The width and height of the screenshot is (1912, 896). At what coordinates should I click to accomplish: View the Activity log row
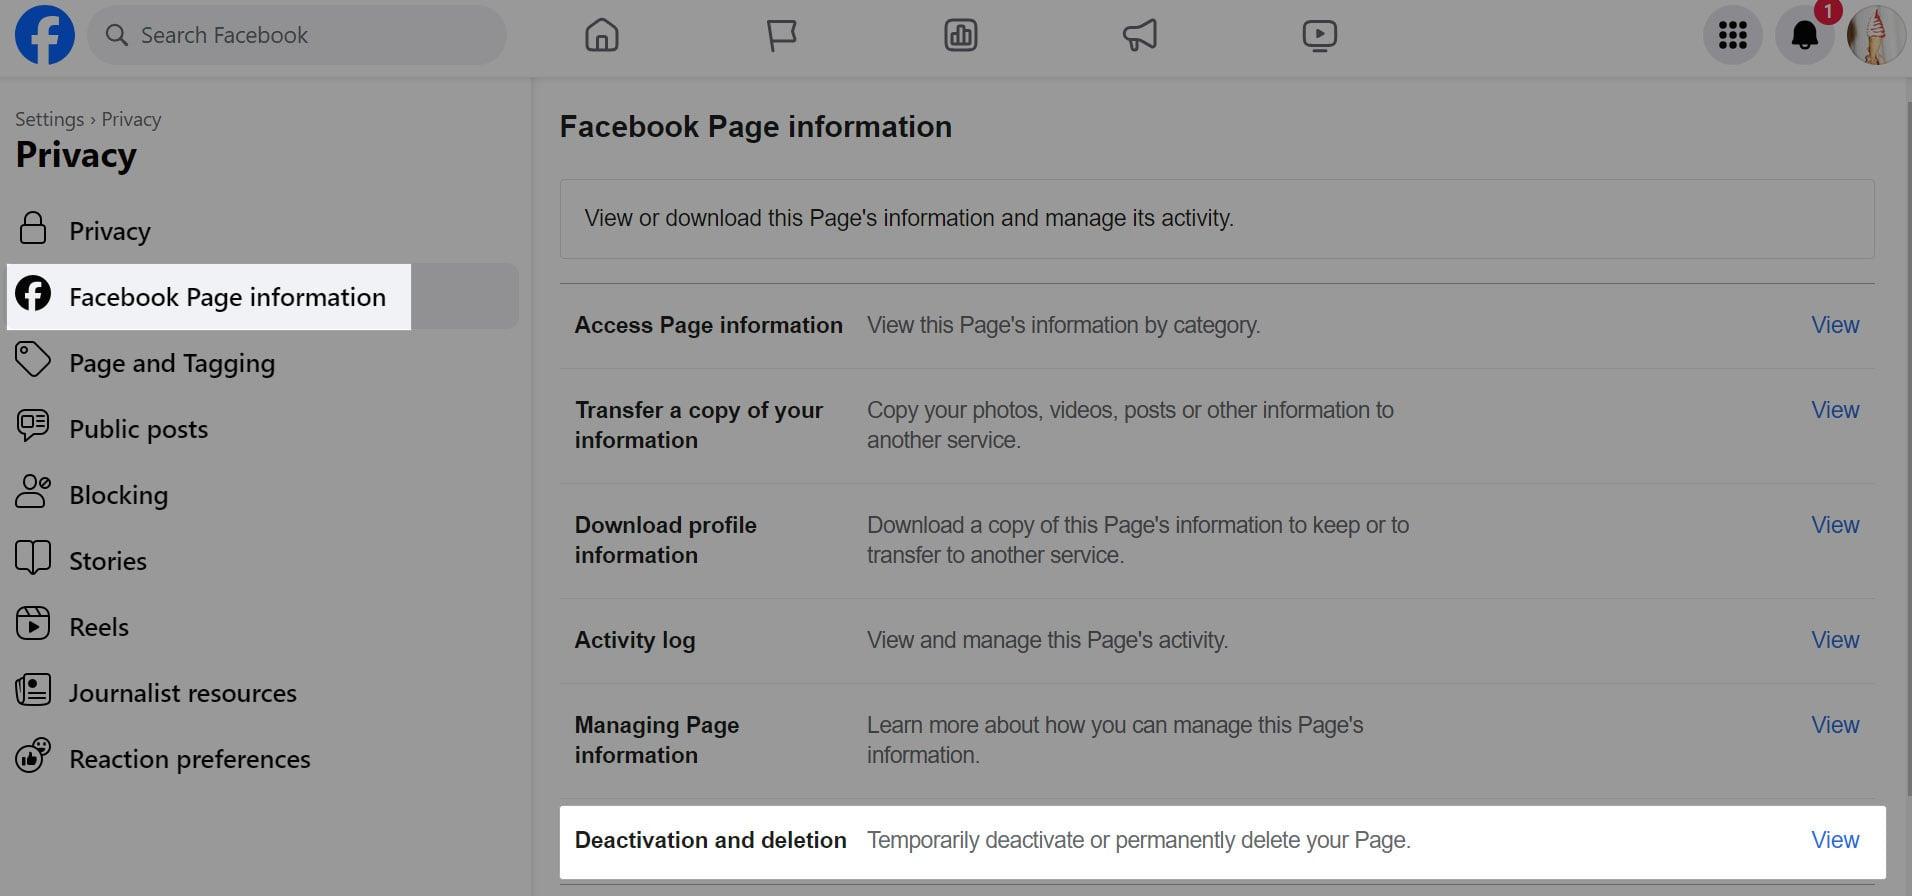[1834, 640]
